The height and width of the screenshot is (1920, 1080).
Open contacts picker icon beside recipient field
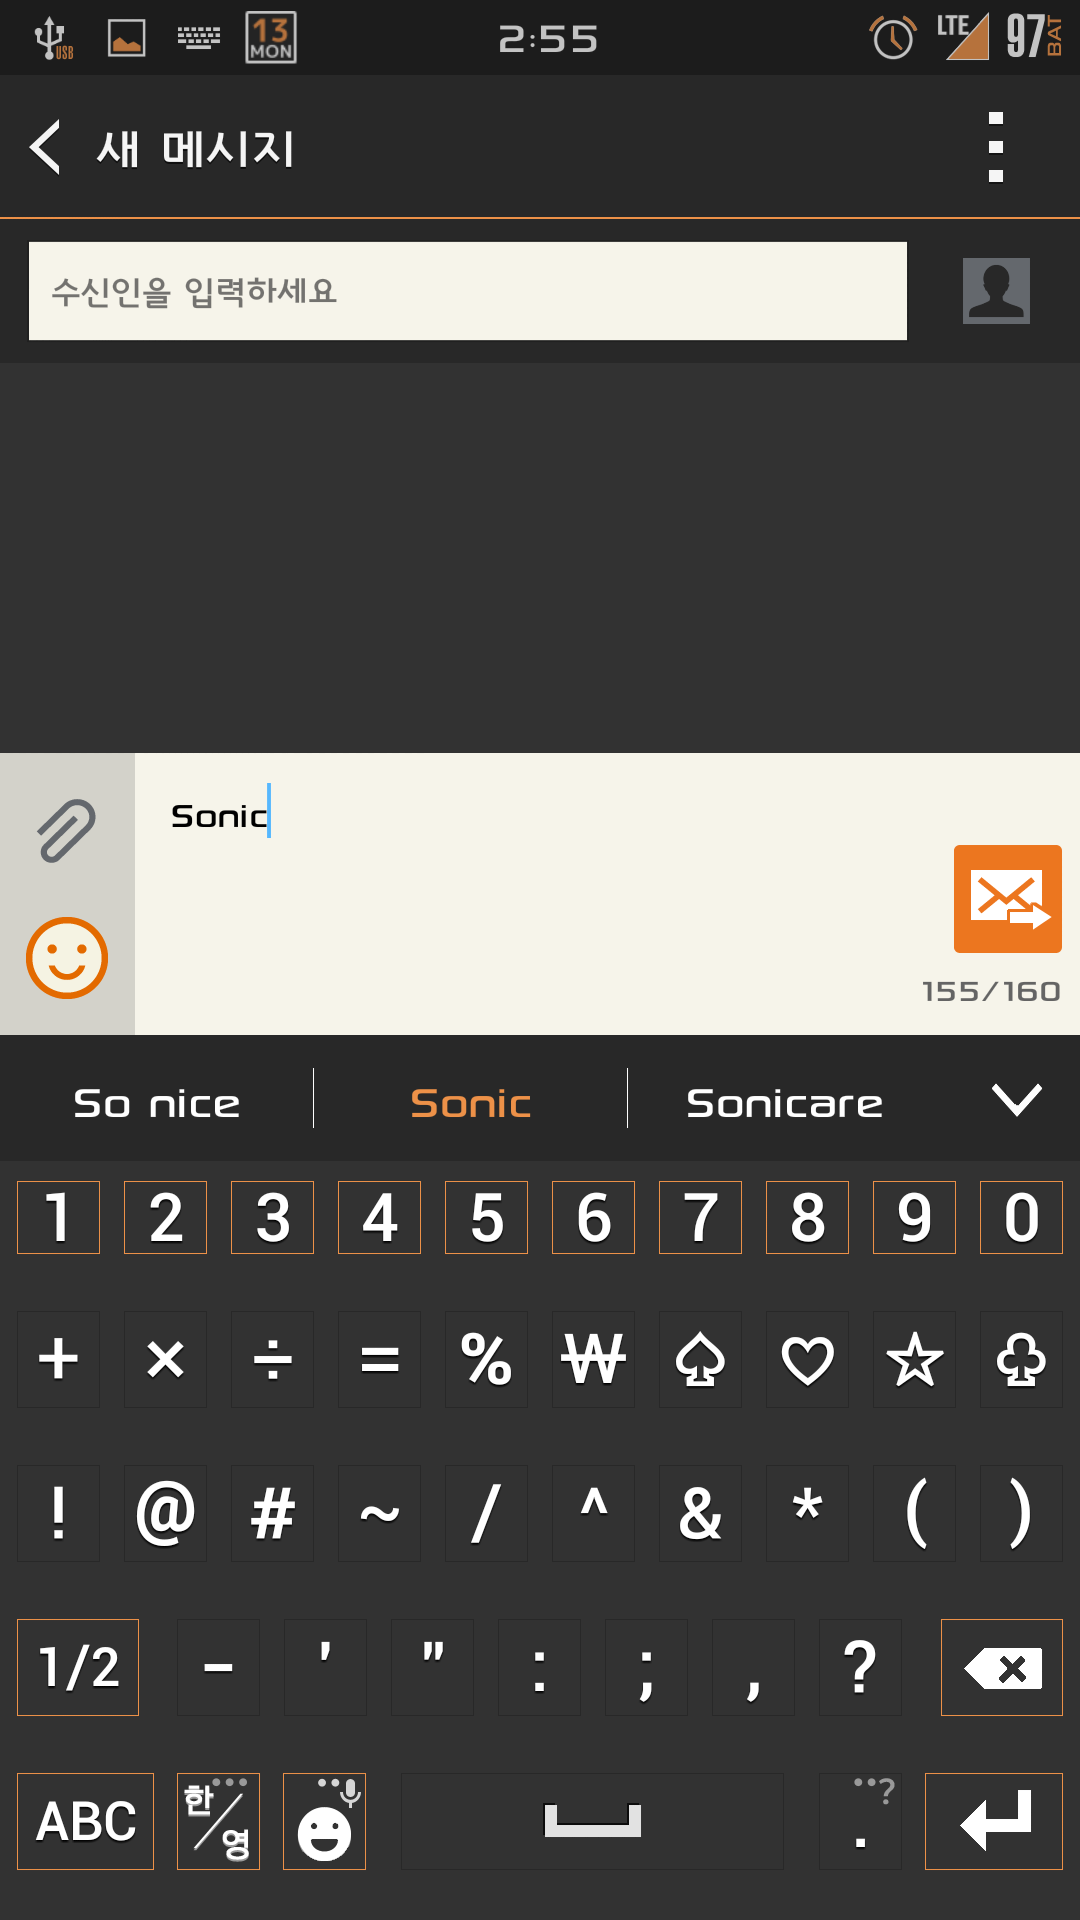(996, 291)
